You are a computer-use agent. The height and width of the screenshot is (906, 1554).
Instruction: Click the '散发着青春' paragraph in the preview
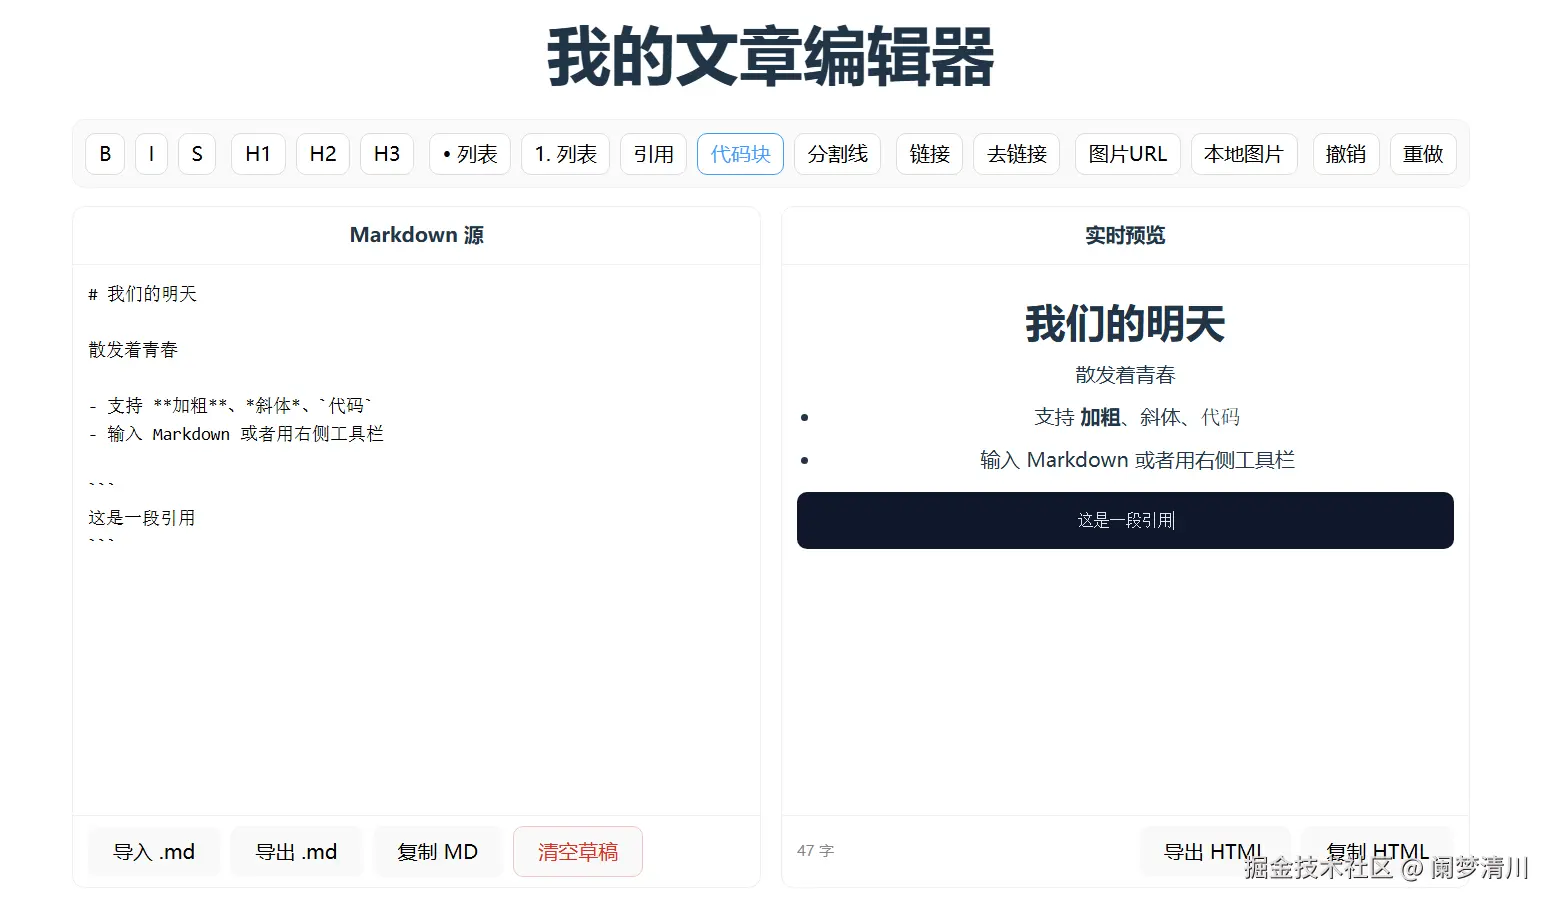coord(1125,375)
